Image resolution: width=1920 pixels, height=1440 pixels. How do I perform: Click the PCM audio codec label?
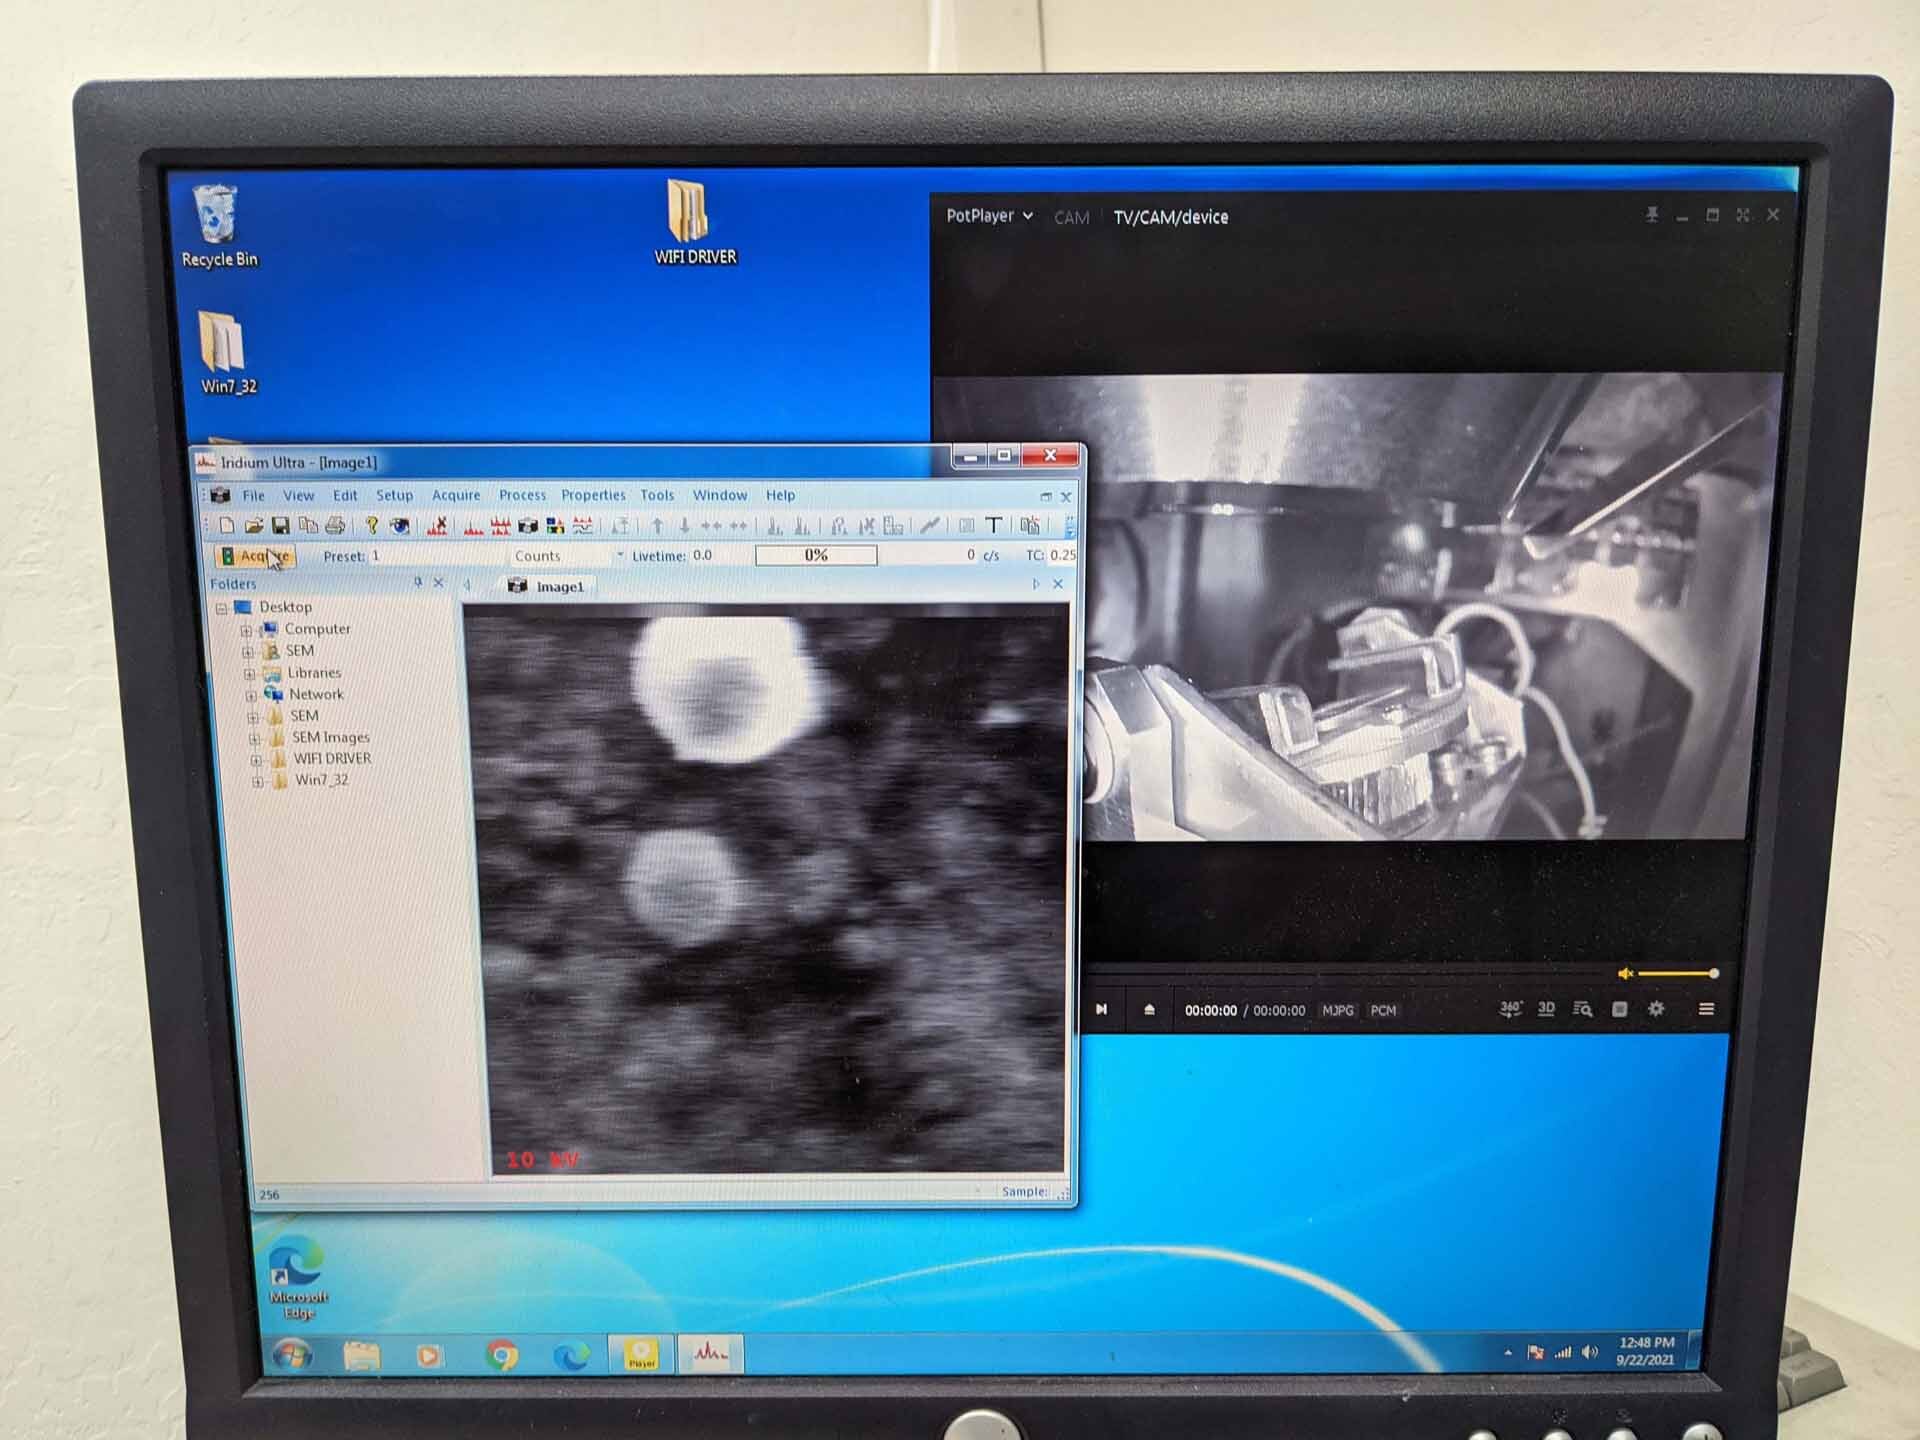pos(1383,1010)
